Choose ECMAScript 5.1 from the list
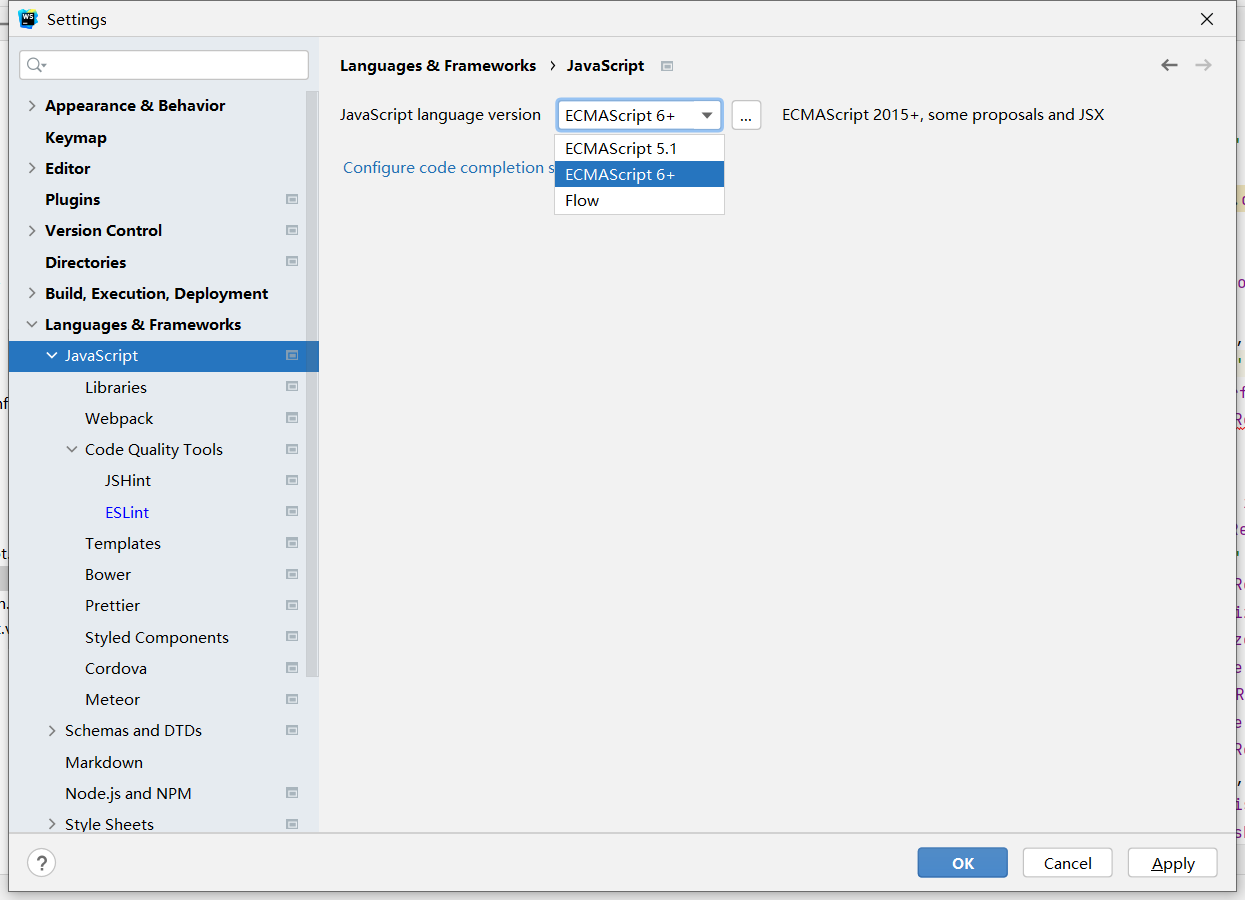The height and width of the screenshot is (900, 1245). (x=639, y=148)
